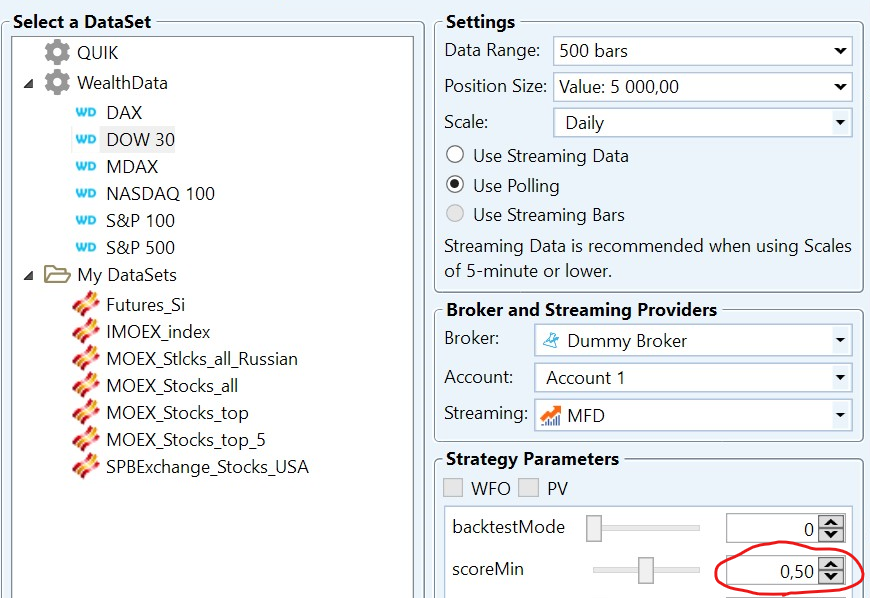Viewport: 870px width, 598px height.
Task: Select the WD icon next to DAX
Action: 88,112
